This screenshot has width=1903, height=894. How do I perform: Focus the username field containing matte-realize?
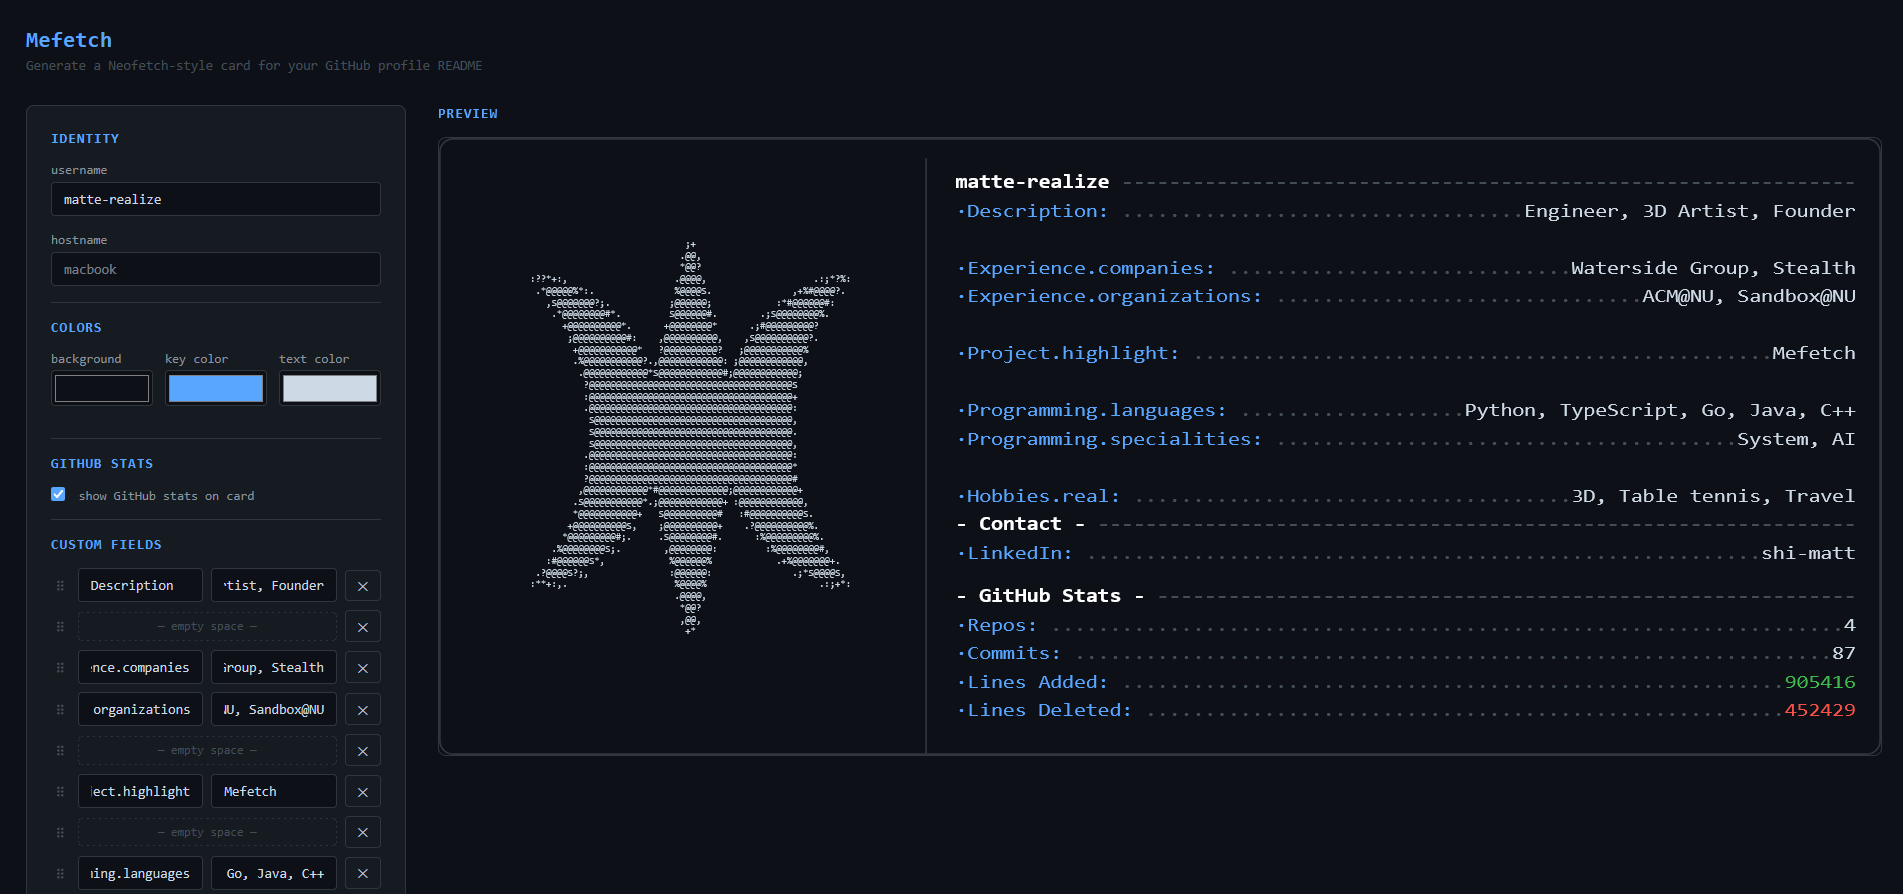(216, 199)
